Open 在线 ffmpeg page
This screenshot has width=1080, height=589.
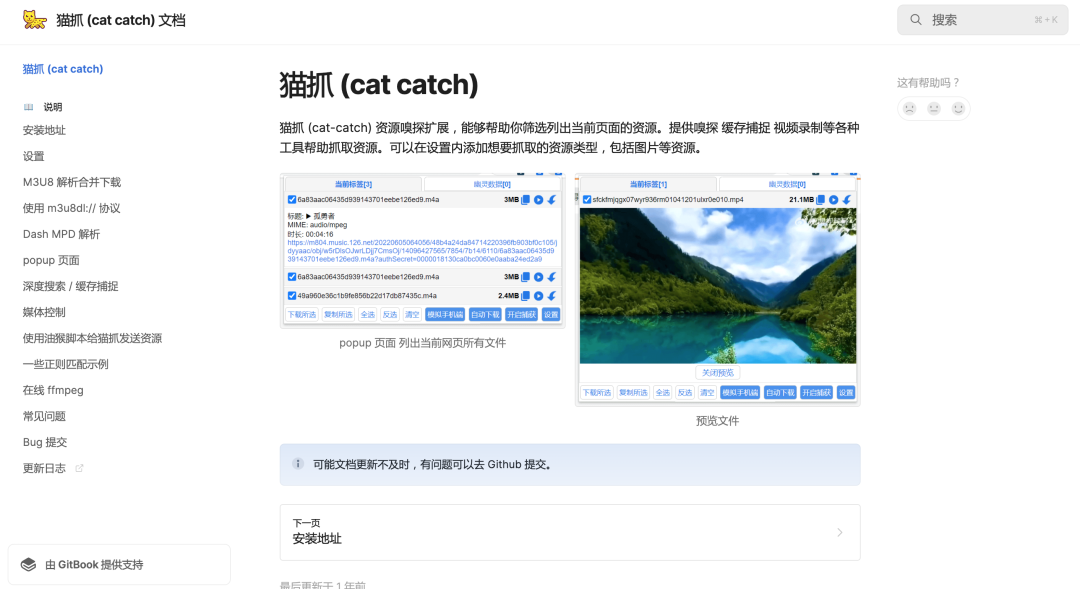[53, 390]
